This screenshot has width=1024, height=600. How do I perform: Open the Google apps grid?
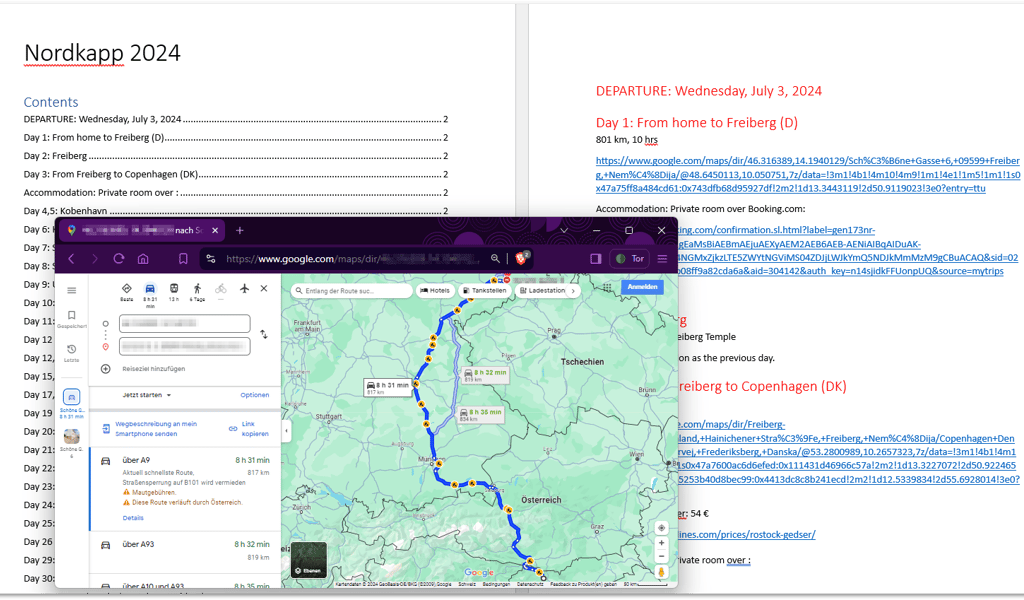[x=607, y=287]
